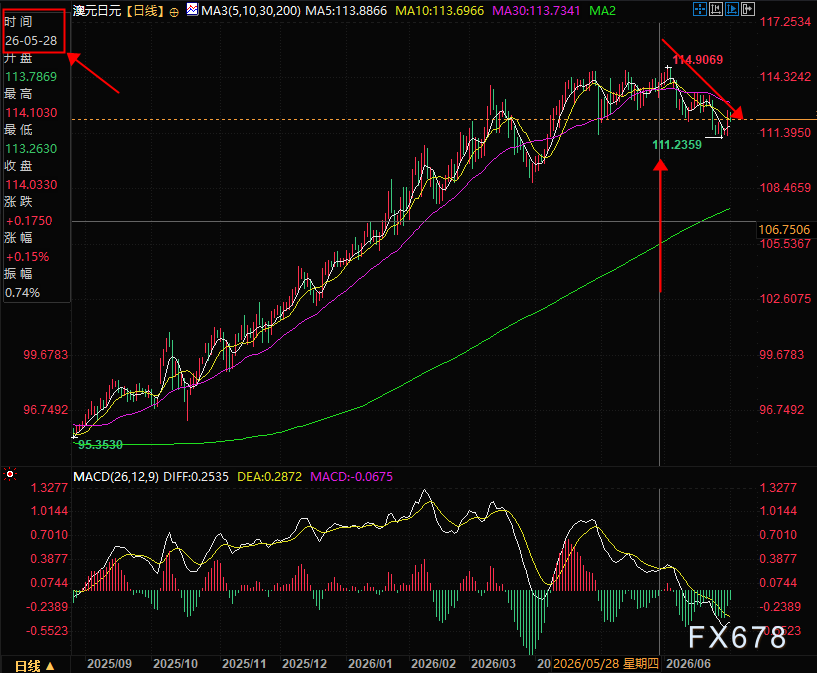817x673 pixels.
Task: Click the 2026/05/28 星期四 date marker
Action: click(x=605, y=664)
